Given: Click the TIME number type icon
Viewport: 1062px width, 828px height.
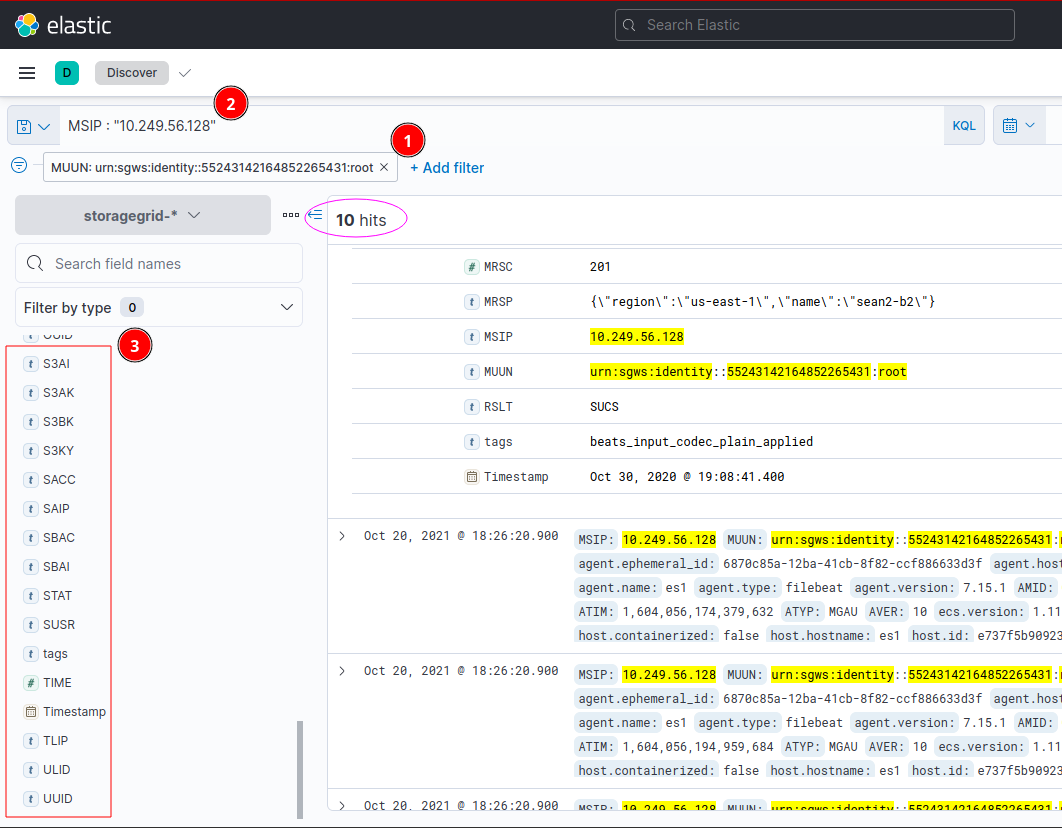Looking at the screenshot, I should 30,683.
